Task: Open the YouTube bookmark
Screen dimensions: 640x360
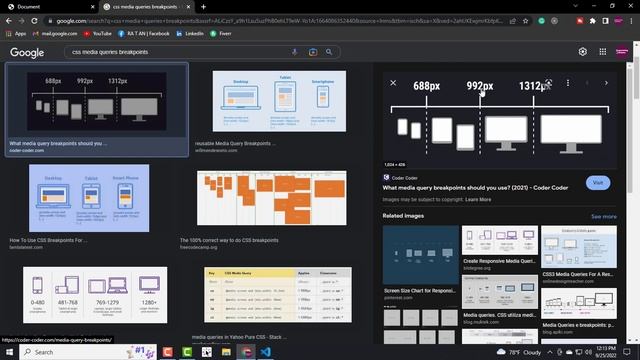Action: [x=98, y=33]
